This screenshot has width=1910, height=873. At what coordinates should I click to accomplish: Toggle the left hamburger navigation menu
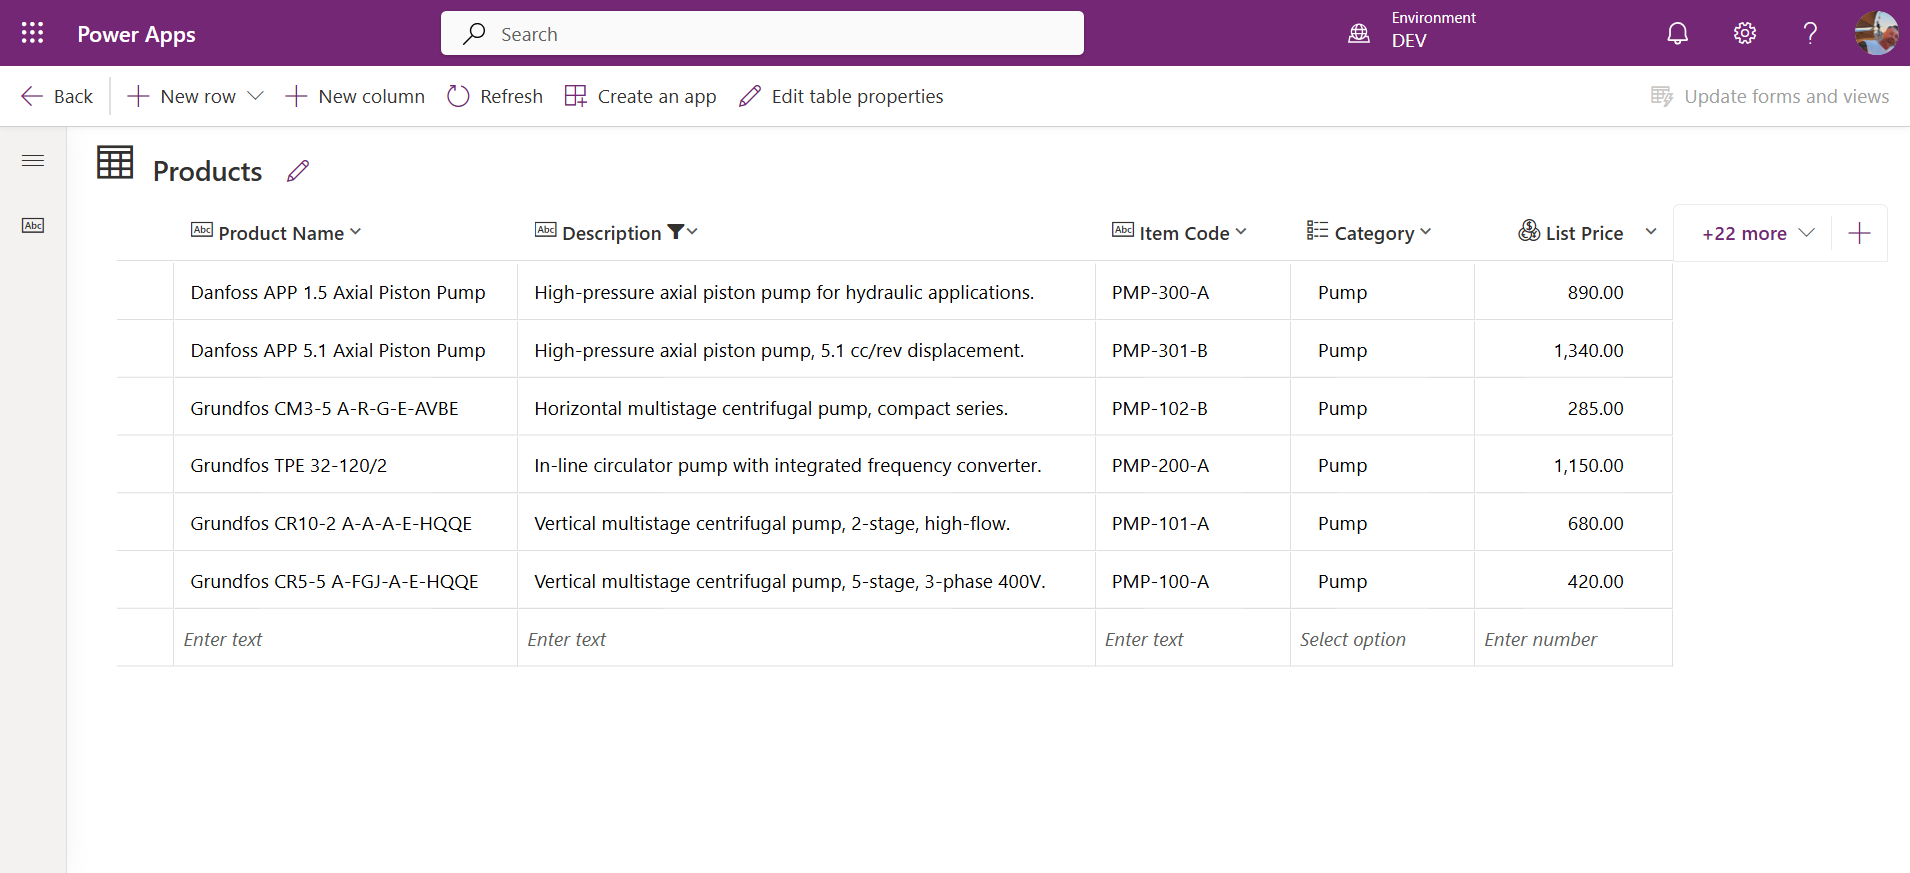click(x=33, y=160)
